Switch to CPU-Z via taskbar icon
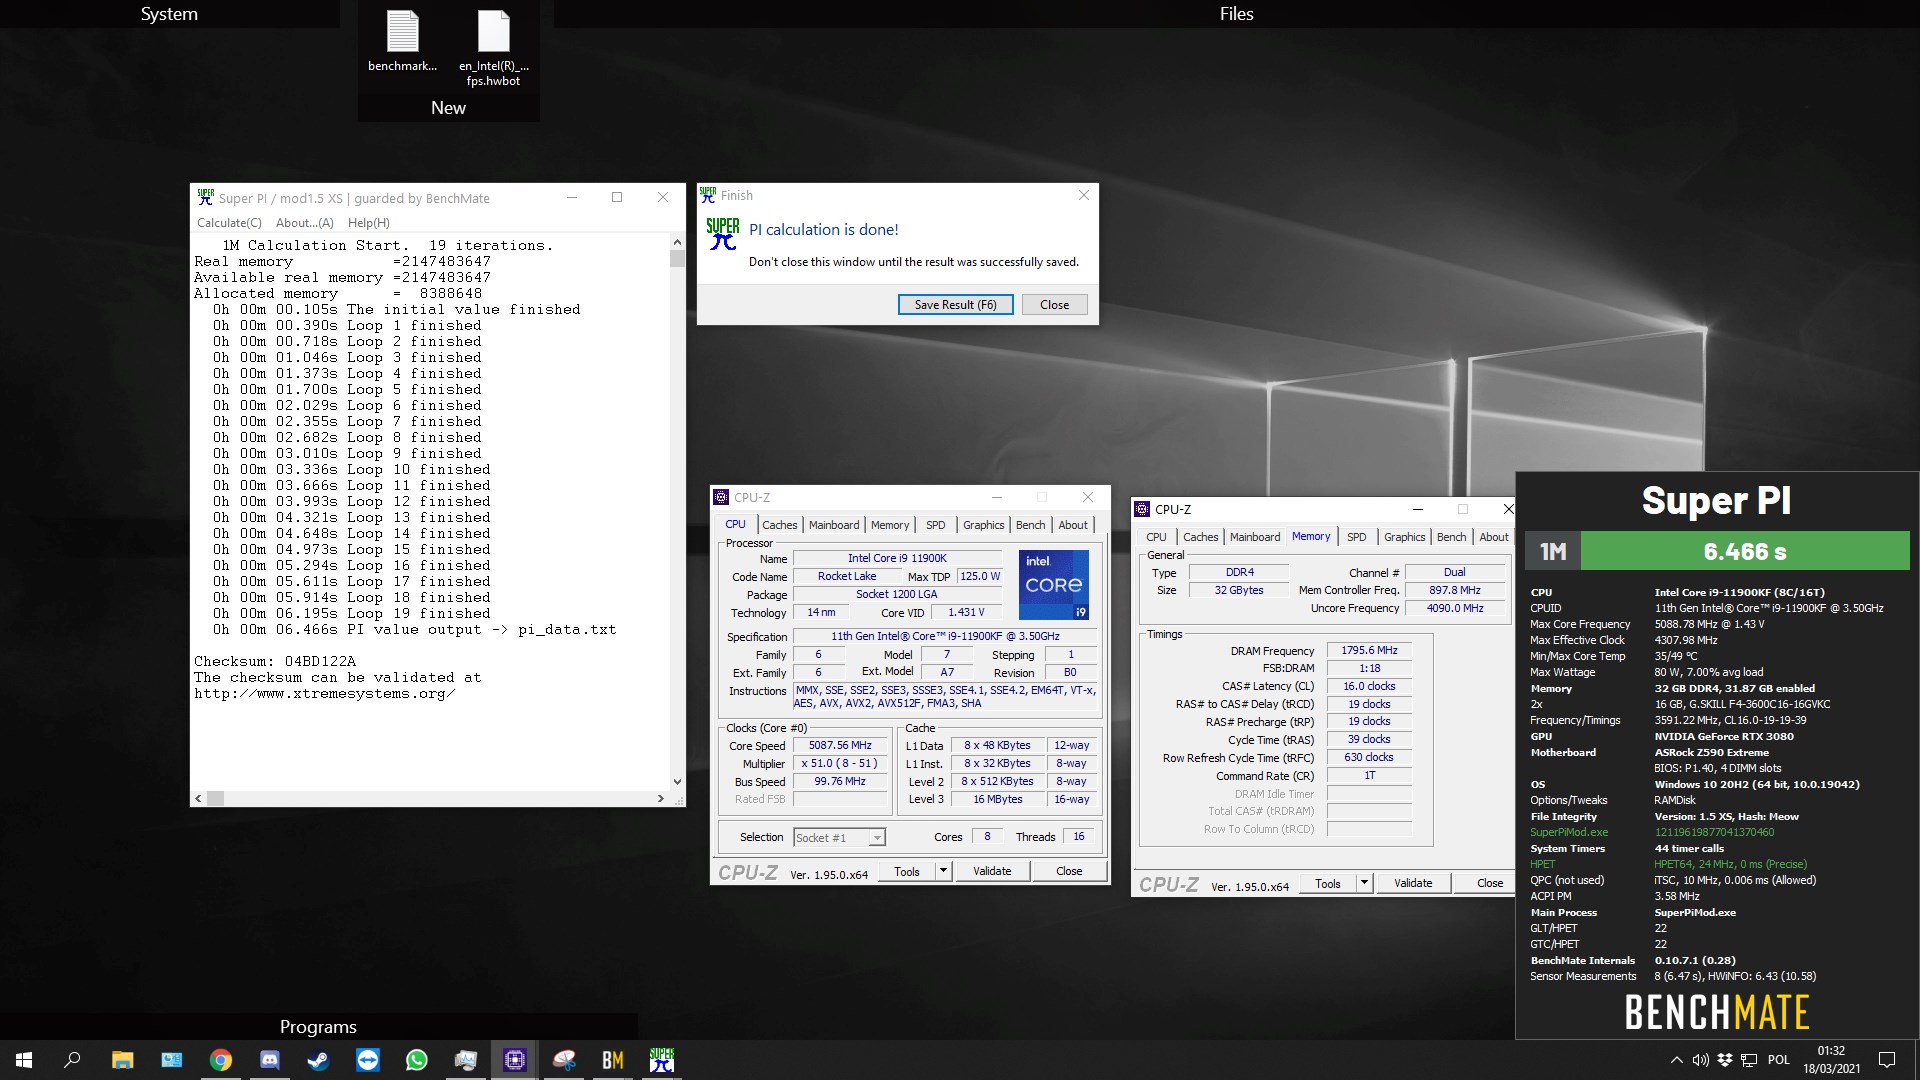Screen dimensions: 1920x1080 pos(514,1060)
